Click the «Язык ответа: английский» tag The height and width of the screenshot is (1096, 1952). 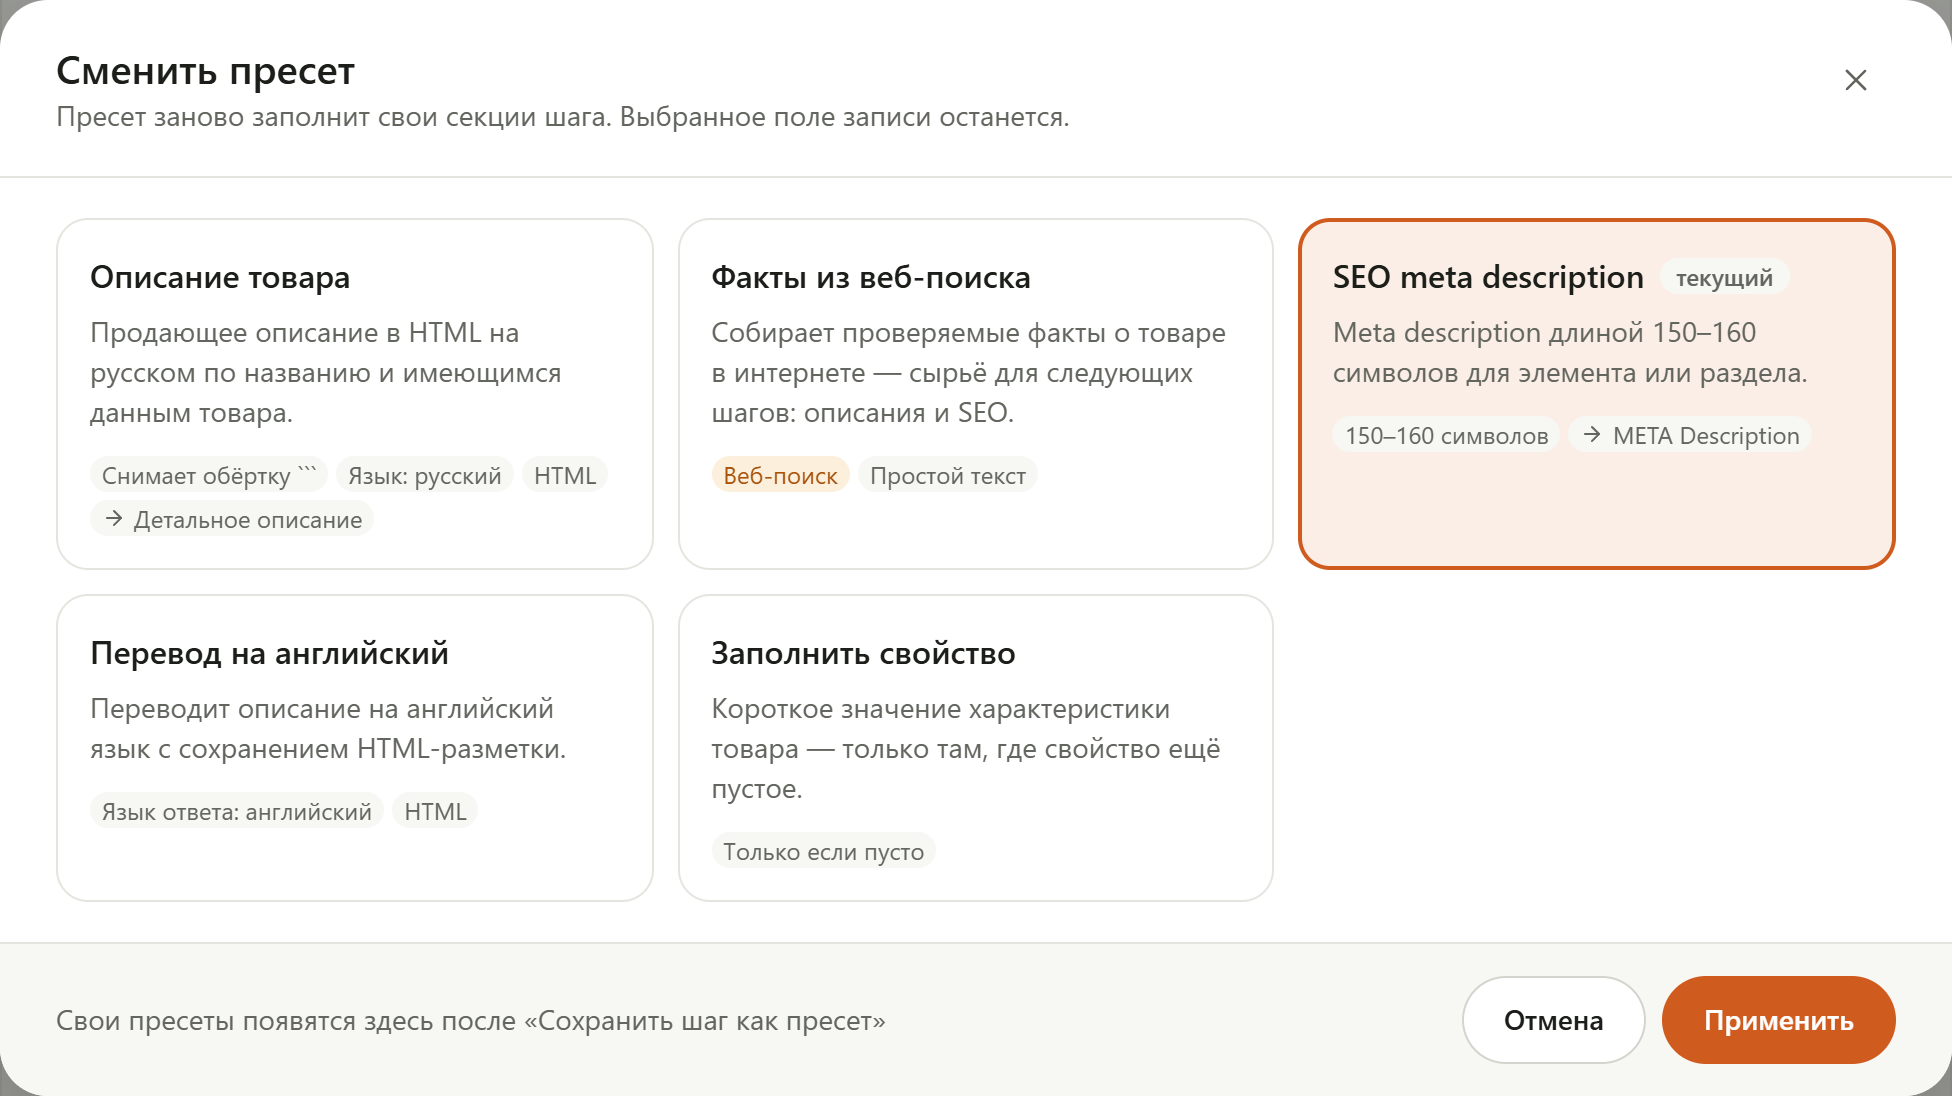click(237, 811)
